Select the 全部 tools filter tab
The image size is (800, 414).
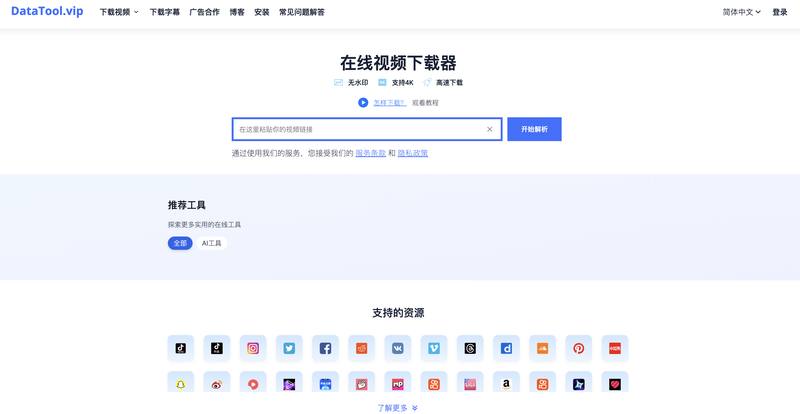pyautogui.click(x=180, y=243)
